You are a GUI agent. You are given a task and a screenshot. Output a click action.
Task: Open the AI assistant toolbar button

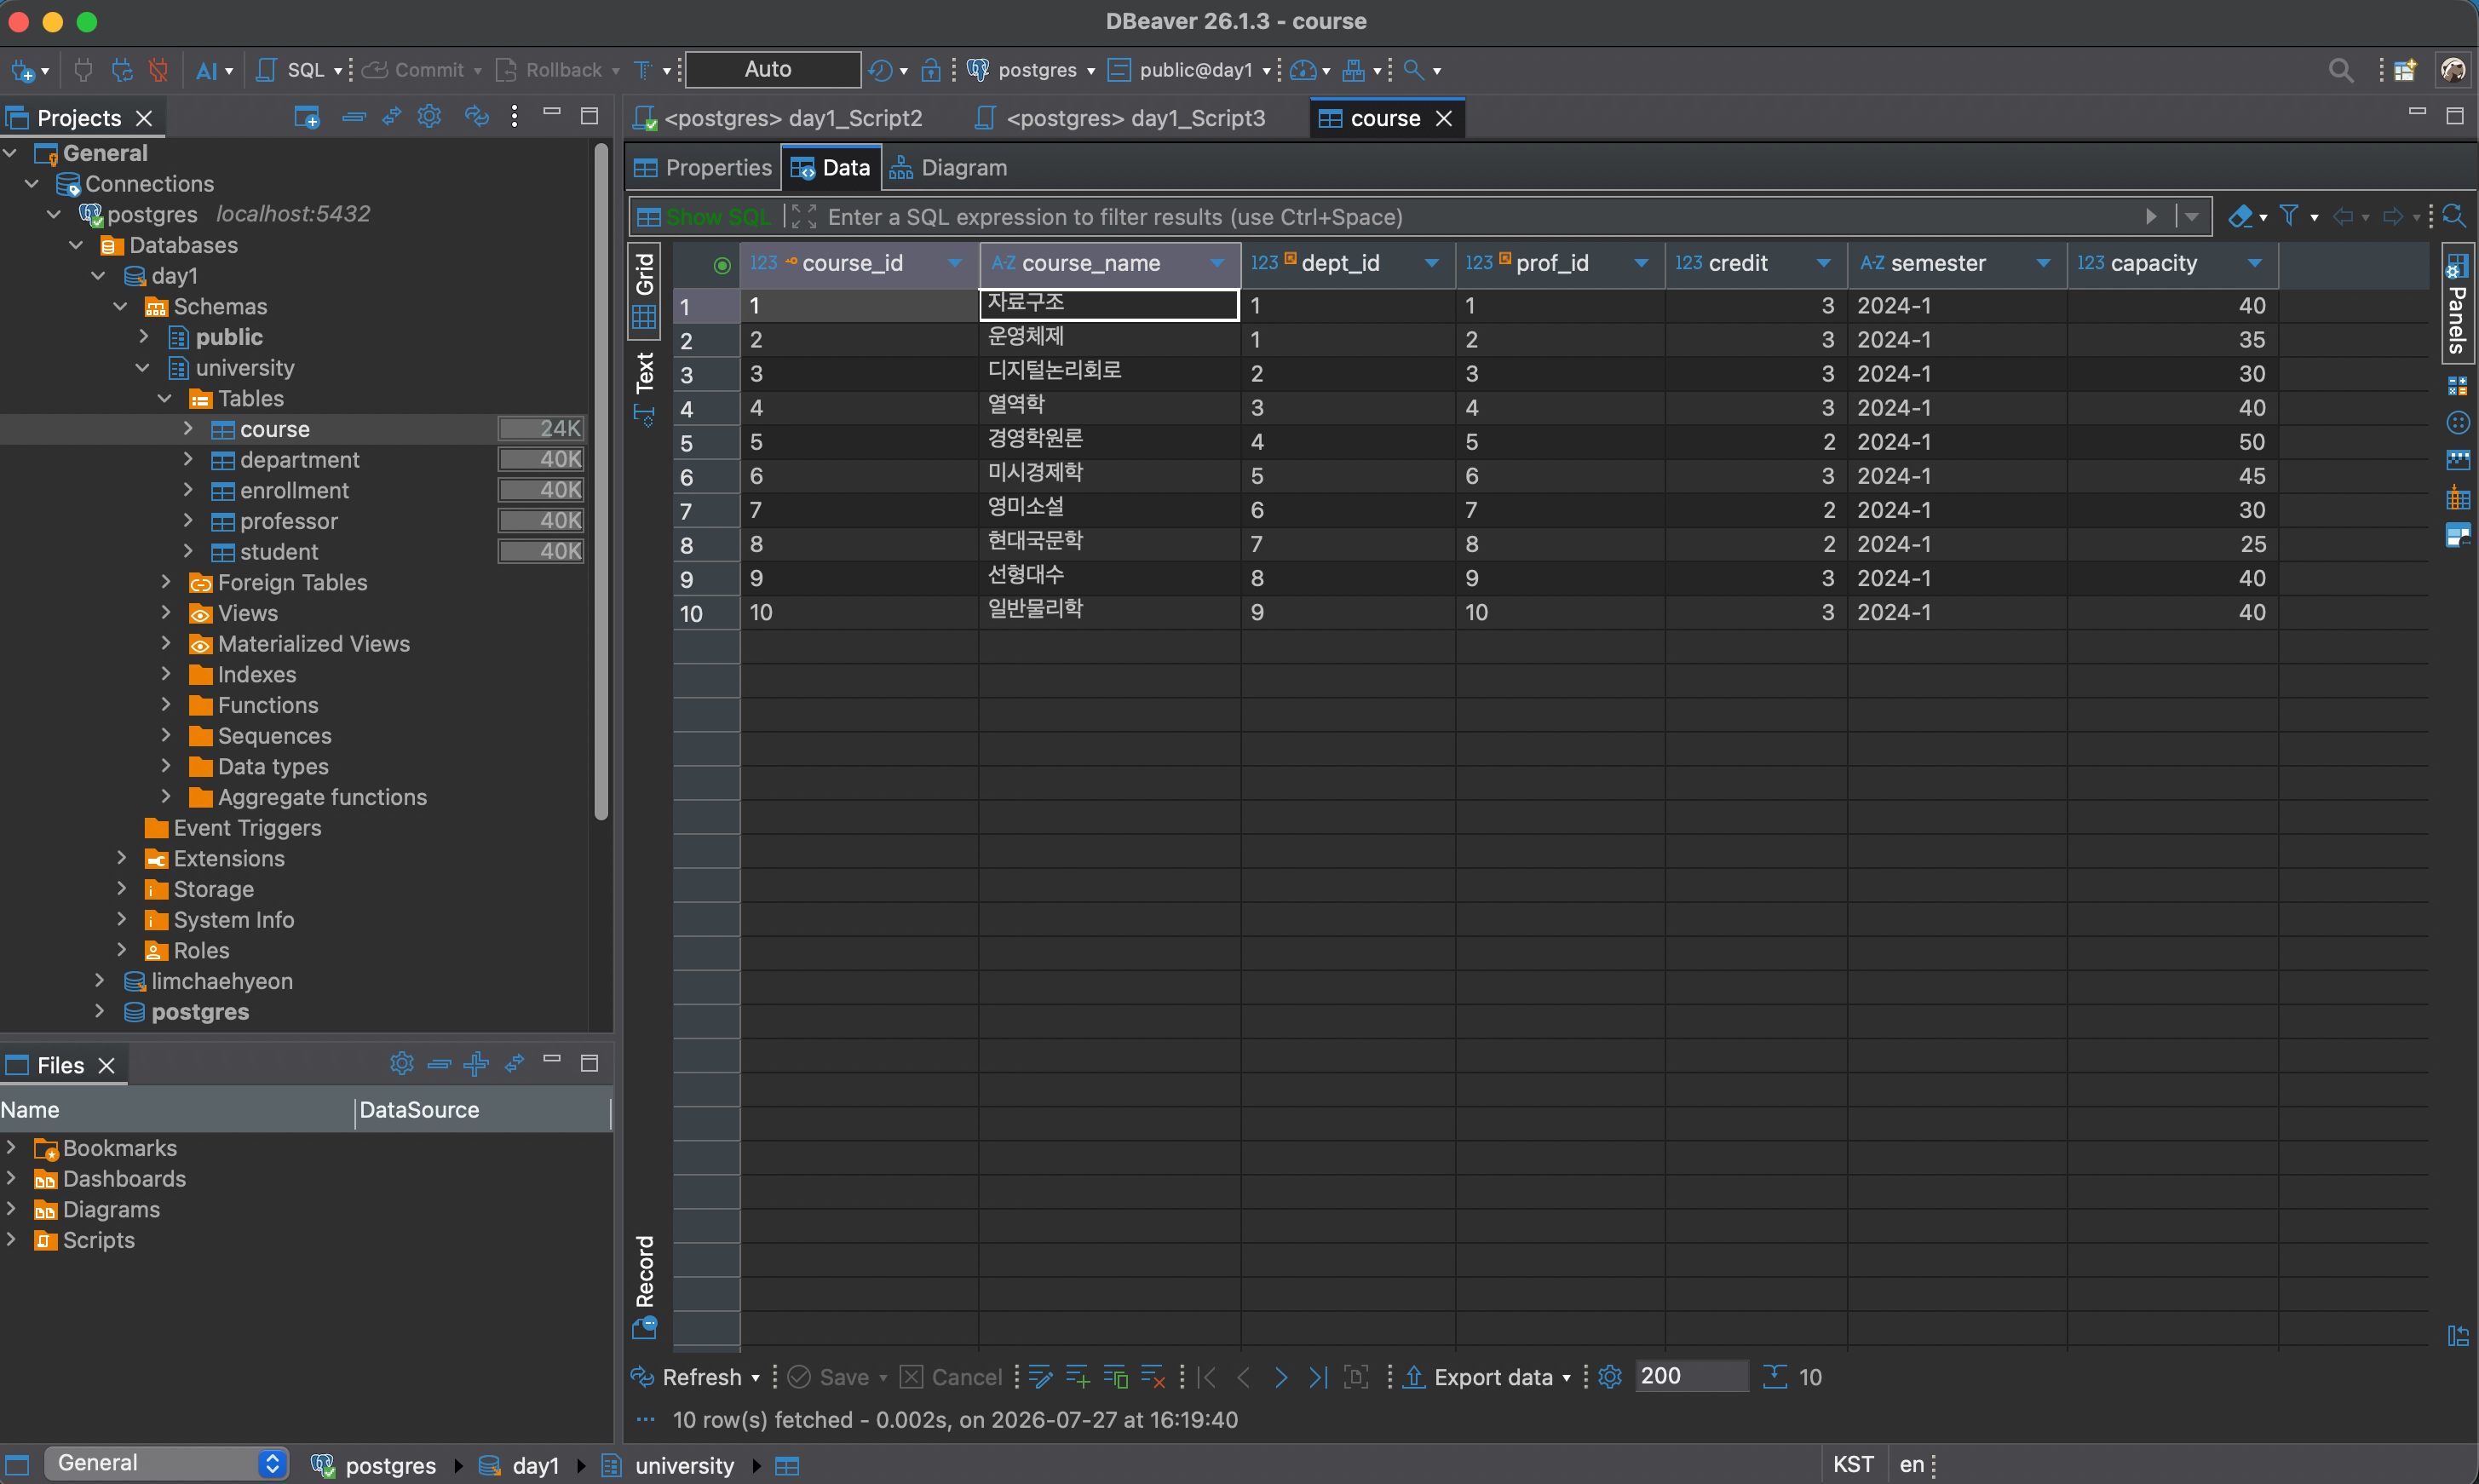click(207, 70)
